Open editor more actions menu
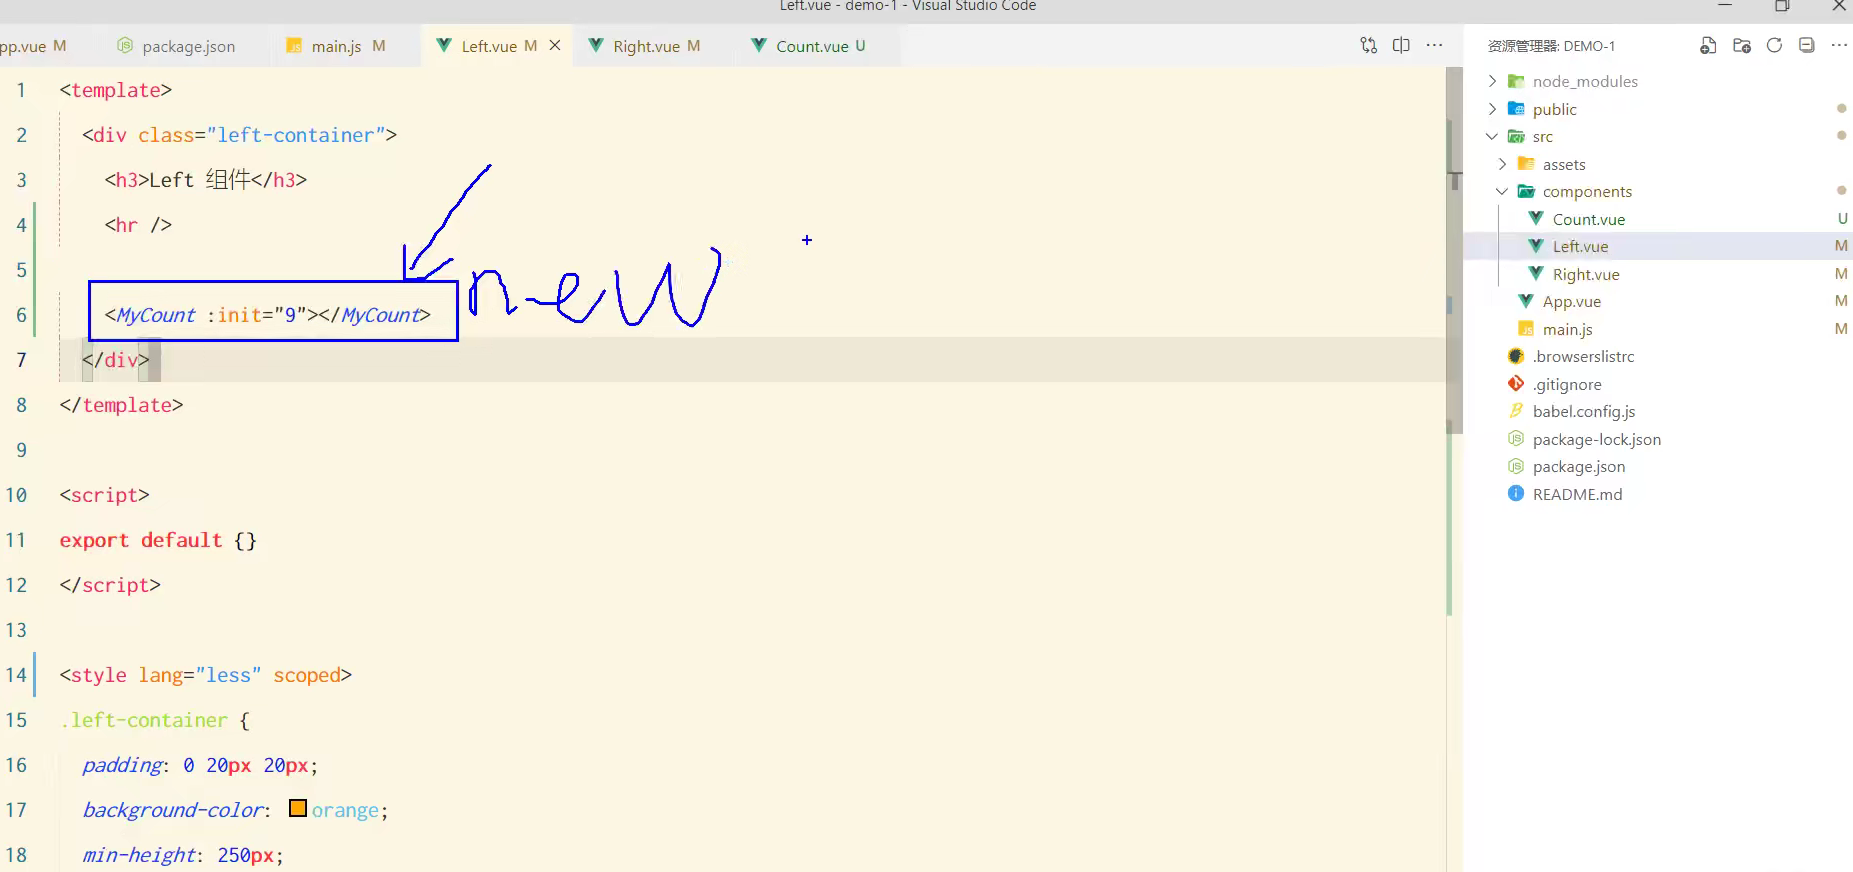The image size is (1853, 872). pyautogui.click(x=1434, y=45)
